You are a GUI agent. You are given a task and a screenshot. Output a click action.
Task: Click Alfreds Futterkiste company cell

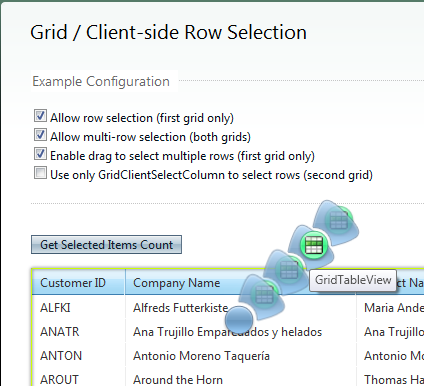click(x=241, y=308)
